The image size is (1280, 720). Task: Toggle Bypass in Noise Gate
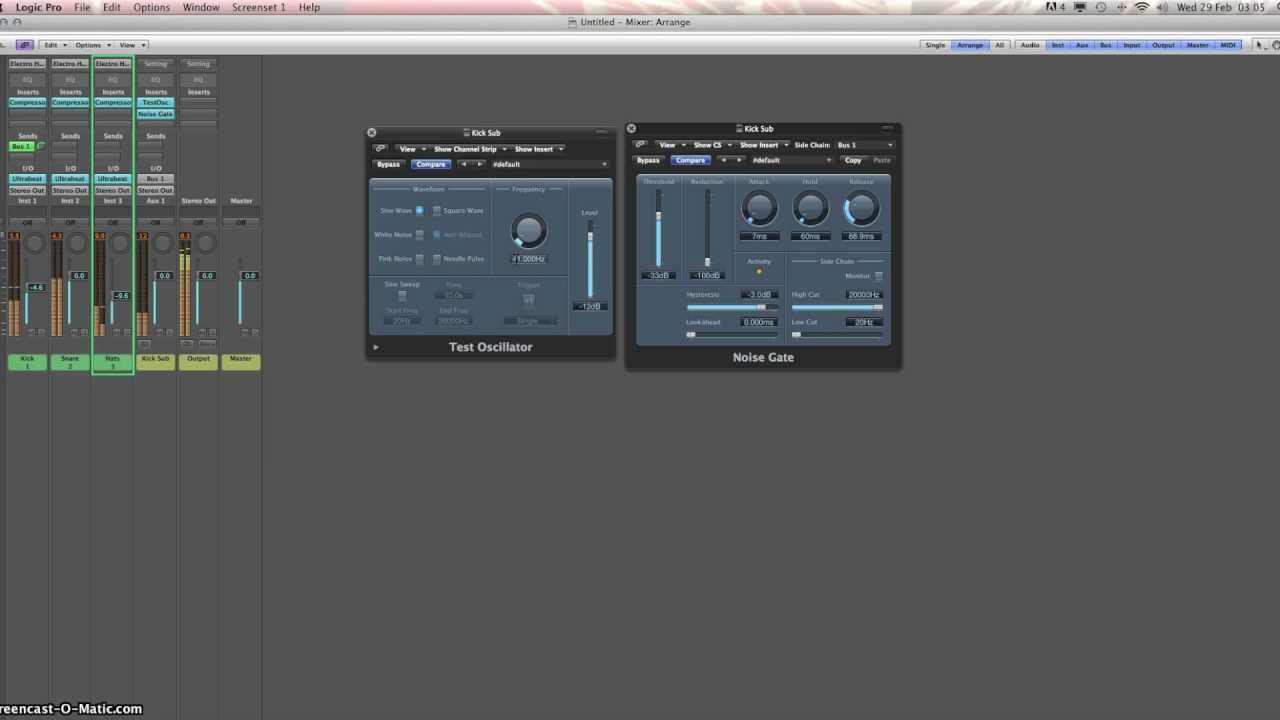(648, 160)
